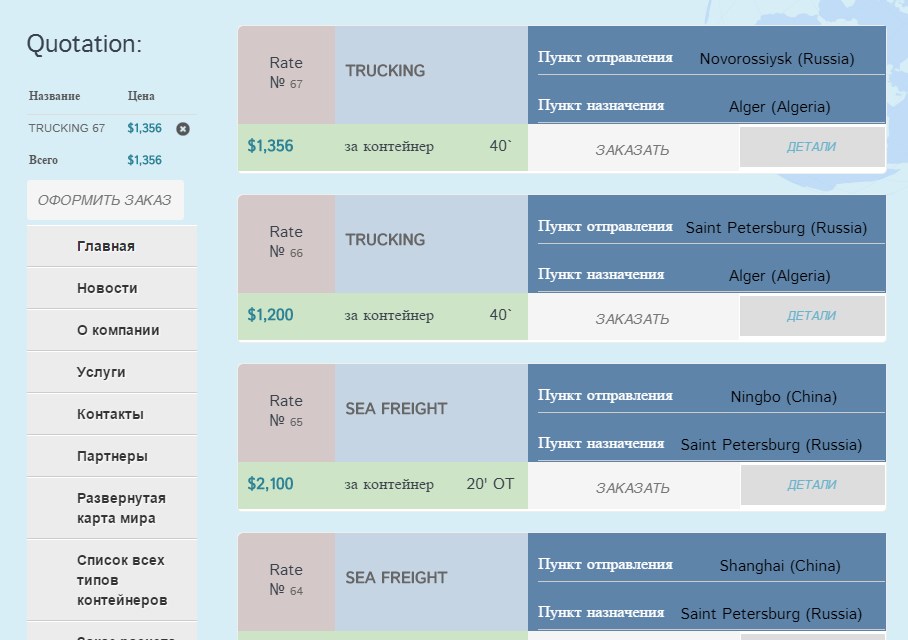Image resolution: width=908 pixels, height=640 pixels.
Task: Open ДЕТАЛИ for Rate 65
Action: 811,485
